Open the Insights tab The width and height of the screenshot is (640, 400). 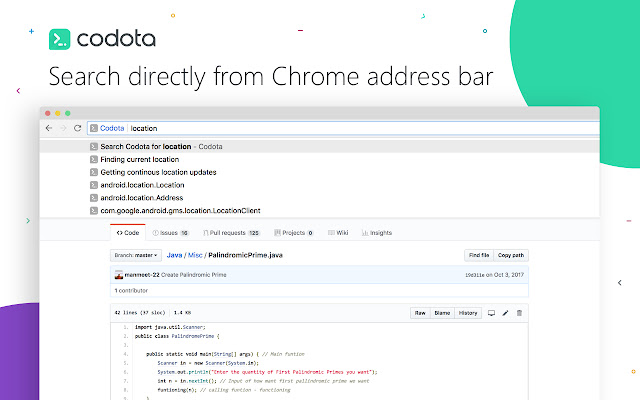377,232
